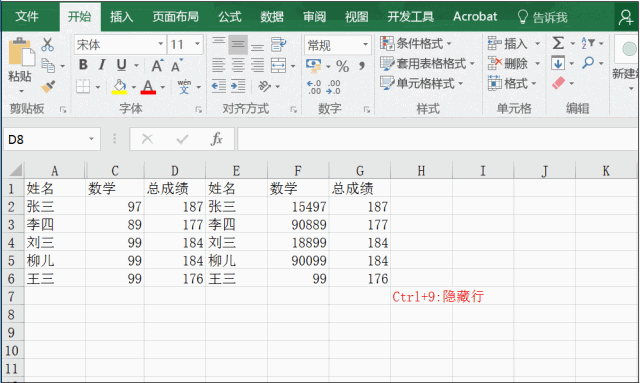Select column header F
The image size is (640, 383).
(x=298, y=171)
